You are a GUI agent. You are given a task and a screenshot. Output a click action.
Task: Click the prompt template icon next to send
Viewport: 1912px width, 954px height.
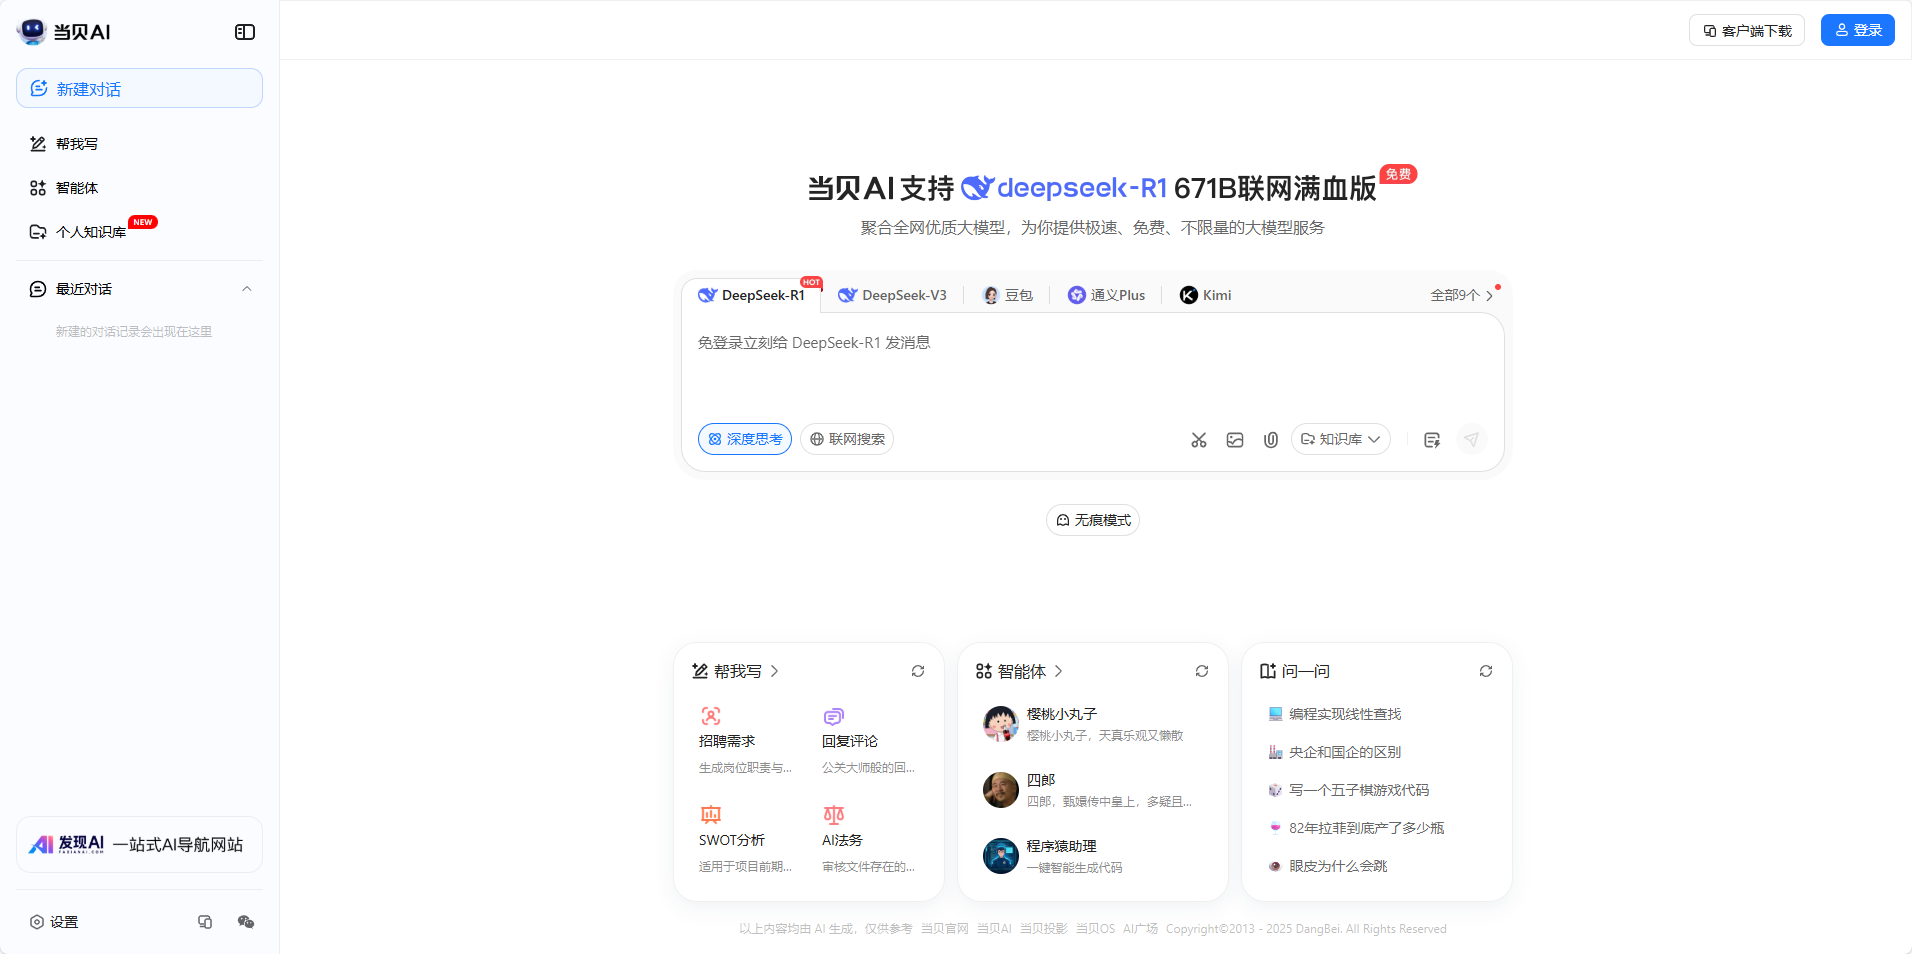tap(1432, 440)
